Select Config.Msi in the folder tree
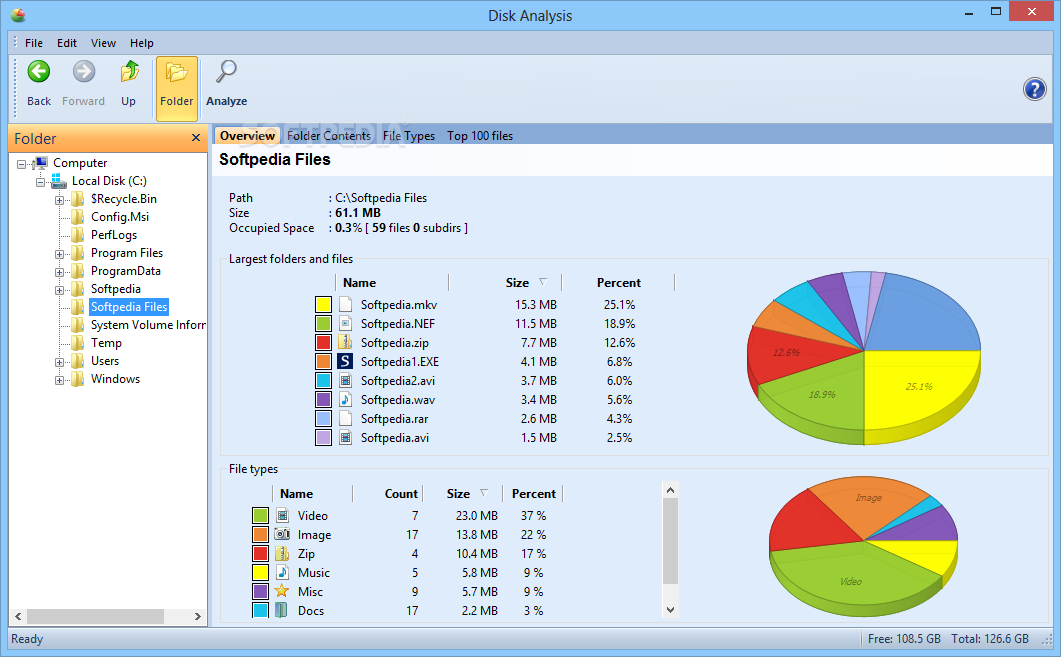Screen dimensions: 1061x657 pyautogui.click(x=120, y=217)
